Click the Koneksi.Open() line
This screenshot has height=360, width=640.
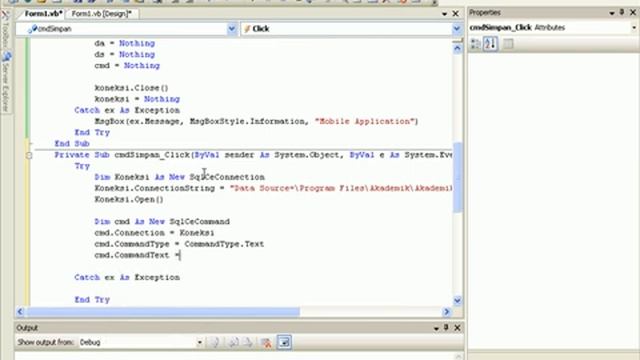129,200
